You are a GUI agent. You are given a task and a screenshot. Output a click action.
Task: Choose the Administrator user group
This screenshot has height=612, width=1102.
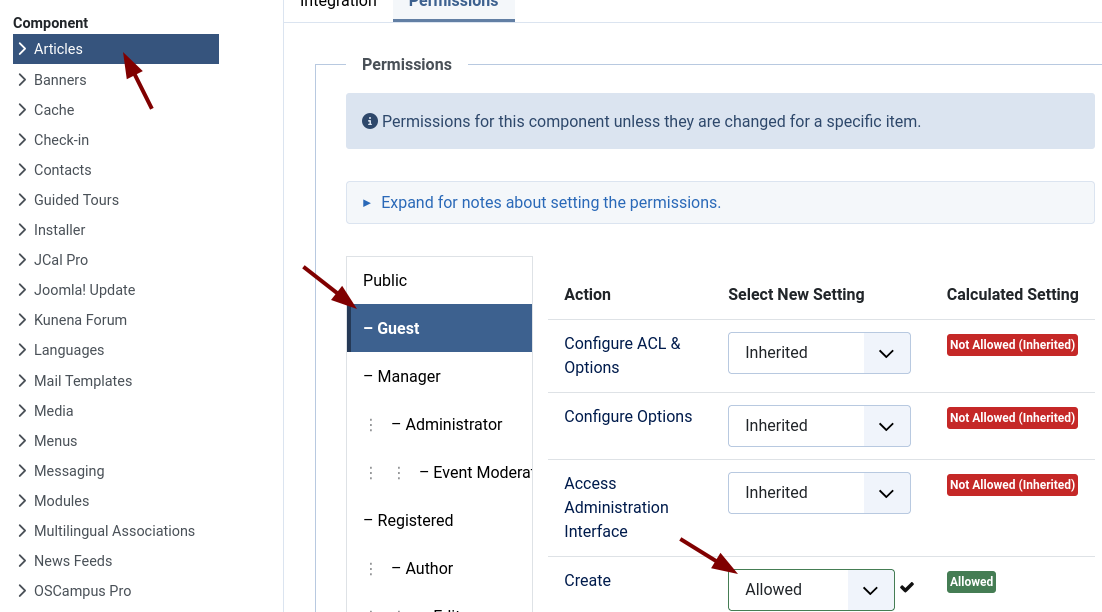click(x=453, y=425)
